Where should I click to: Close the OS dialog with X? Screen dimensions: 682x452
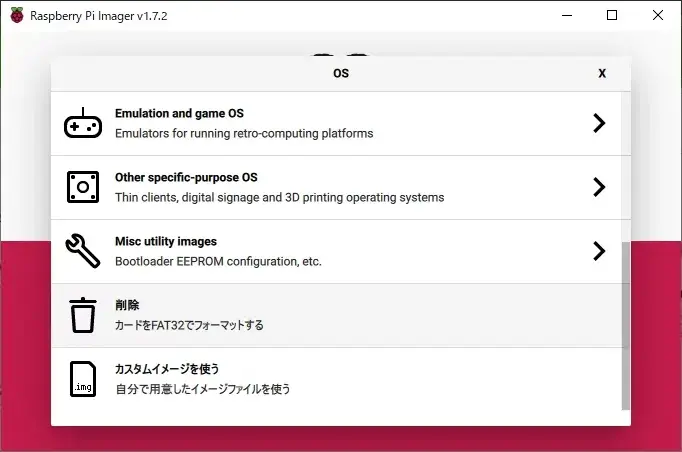[x=602, y=73]
